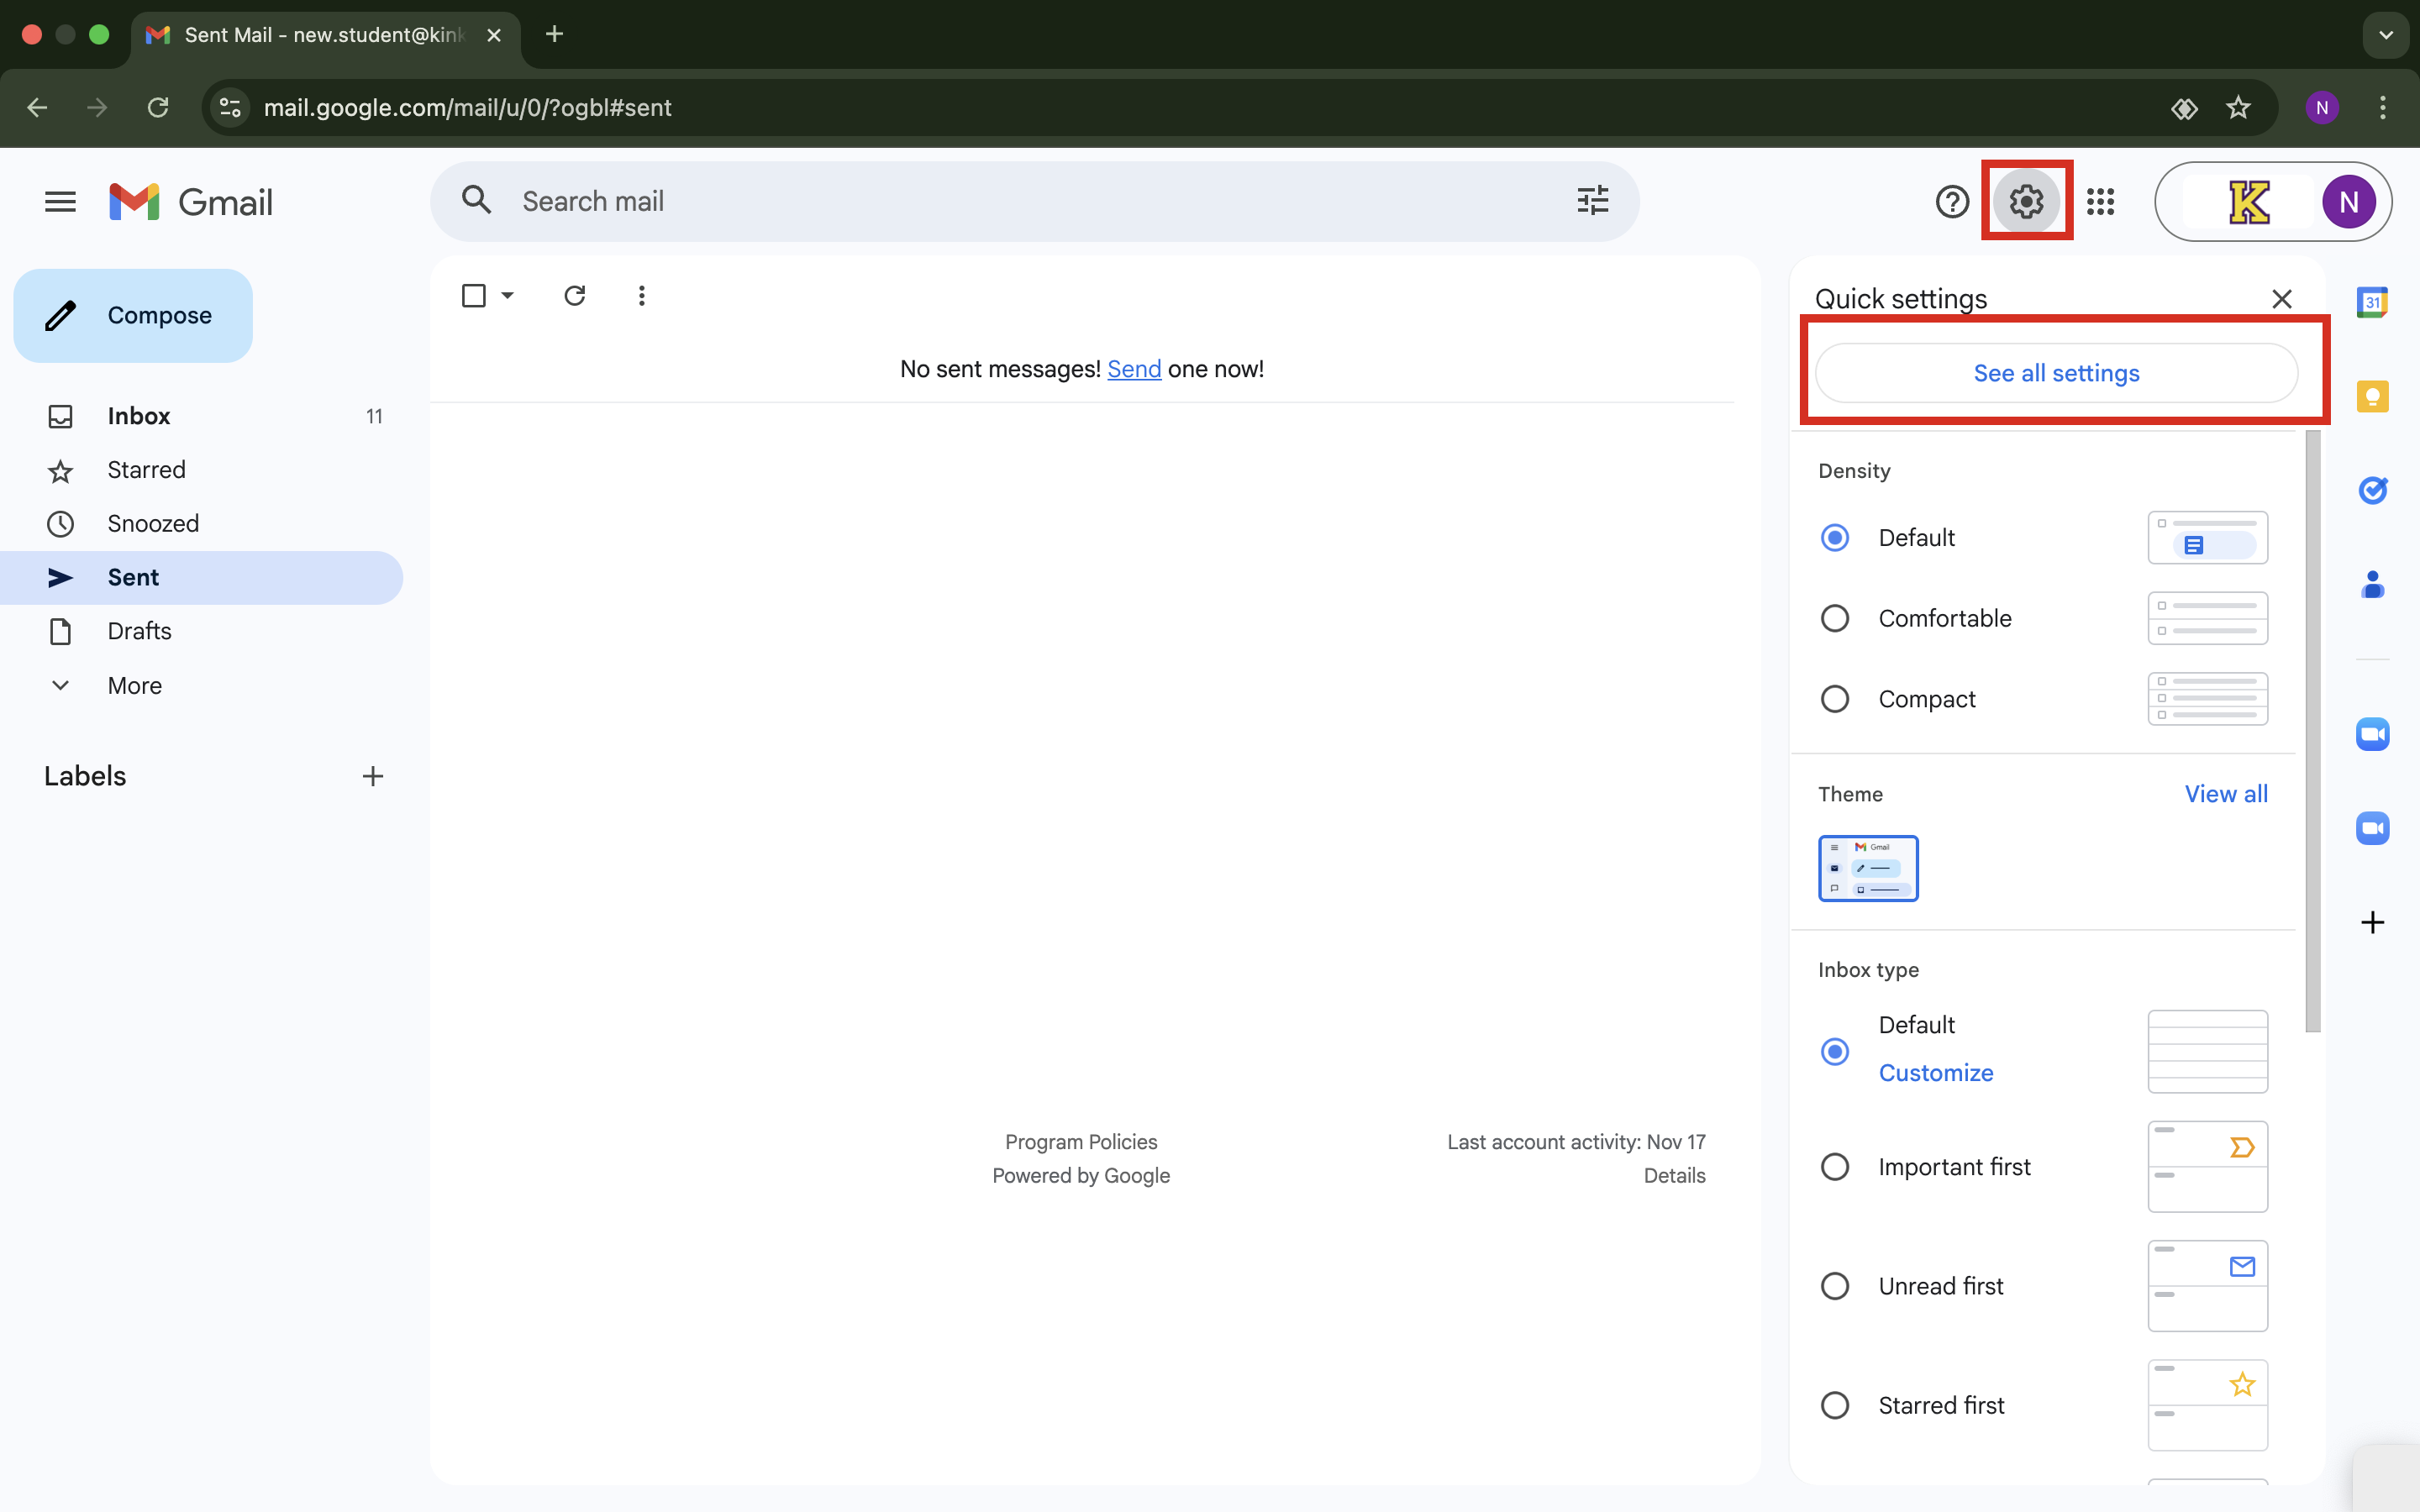Viewport: 2420px width, 1512px height.
Task: Open Google Keep side panel
Action: (x=2372, y=397)
